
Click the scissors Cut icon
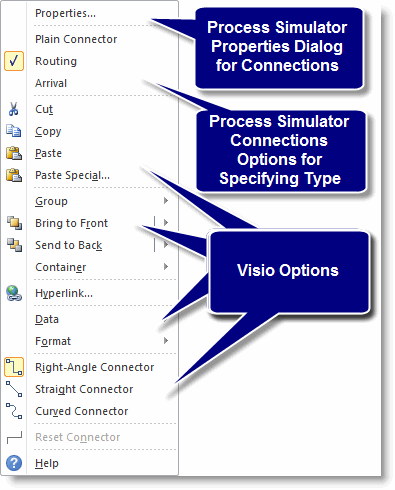pyautogui.click(x=13, y=109)
